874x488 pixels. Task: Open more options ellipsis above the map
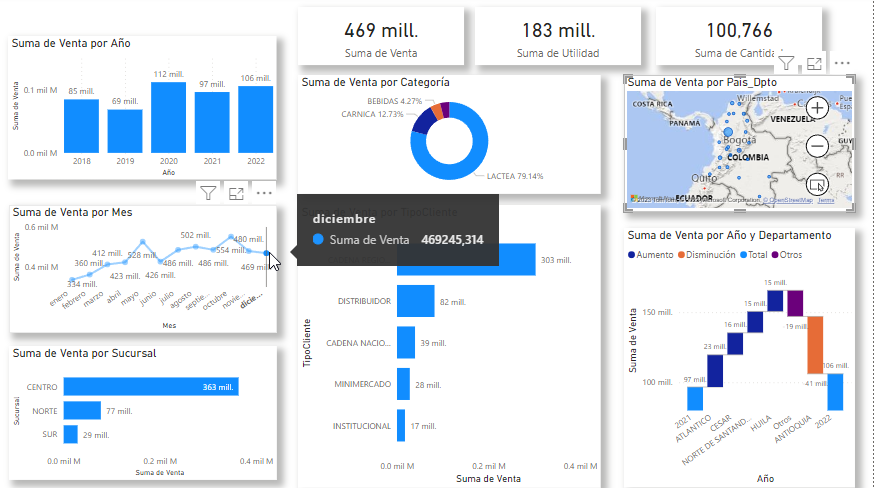(x=843, y=63)
